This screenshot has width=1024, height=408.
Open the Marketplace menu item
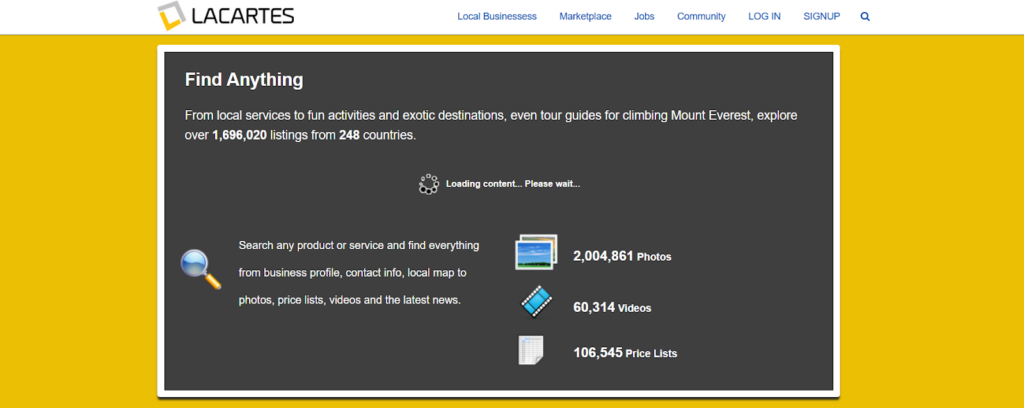coord(585,16)
